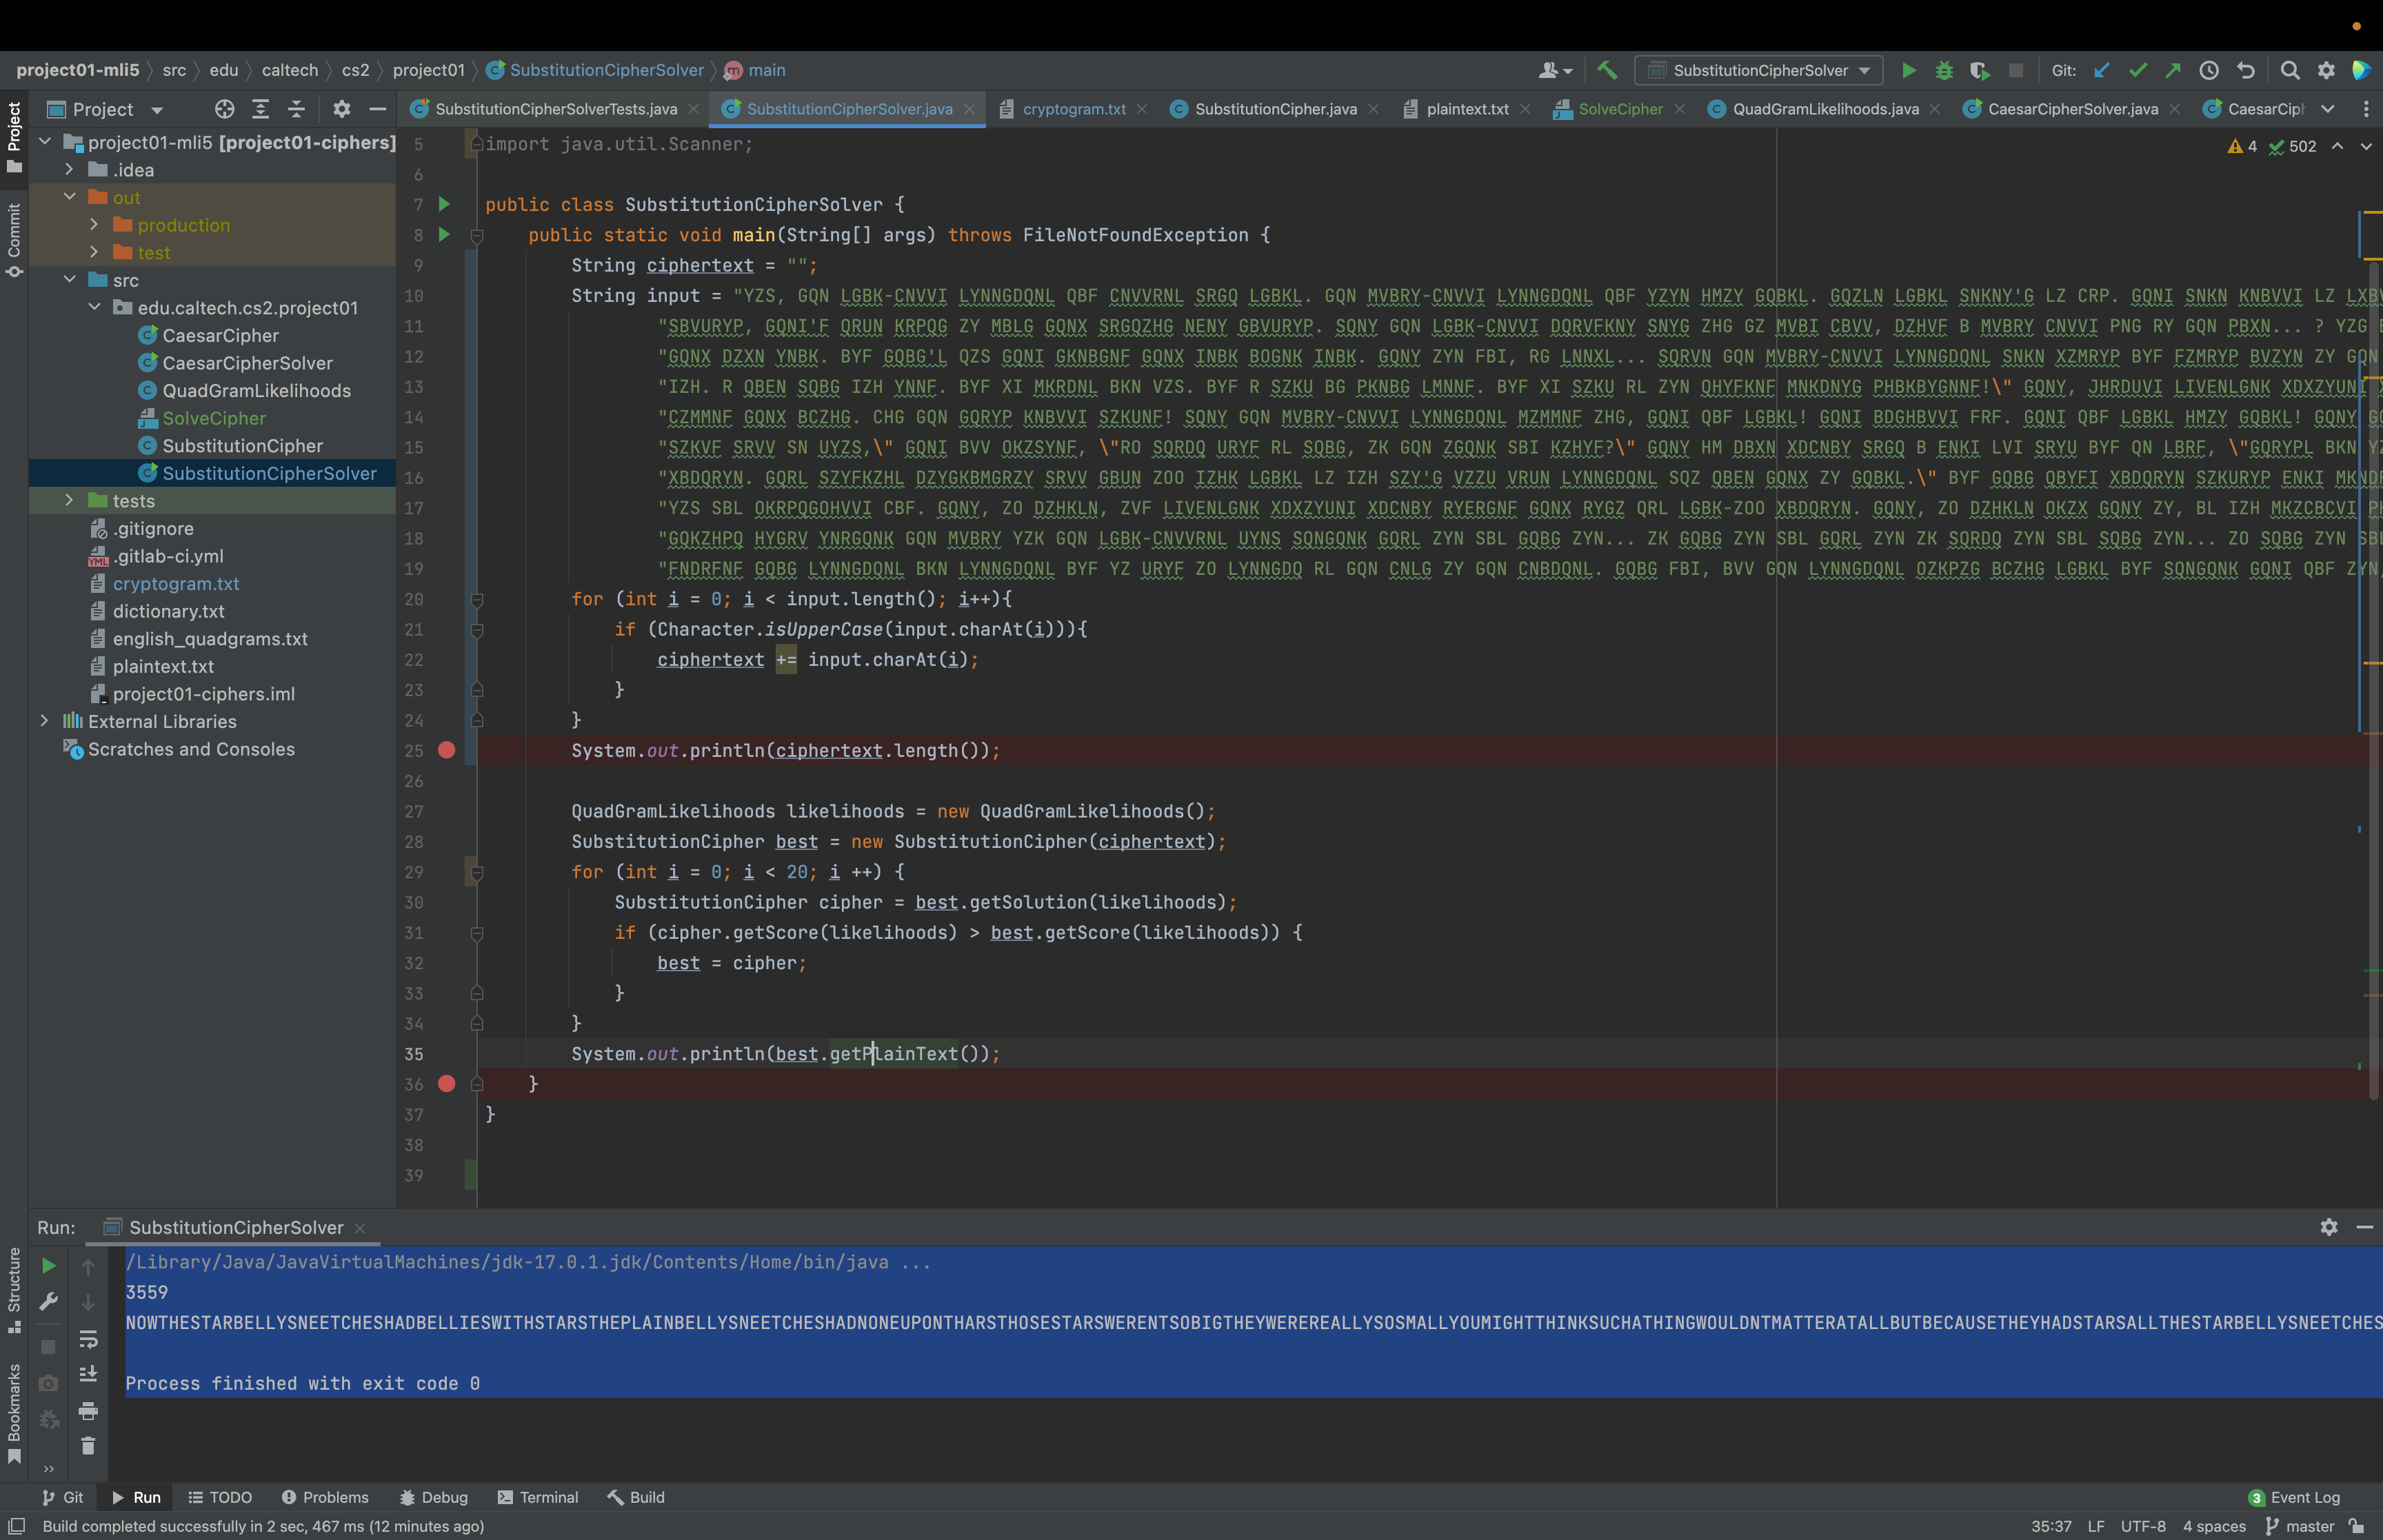Click Soft-wrap icon in Run console
Image resolution: width=2383 pixels, height=1540 pixels.
click(88, 1339)
